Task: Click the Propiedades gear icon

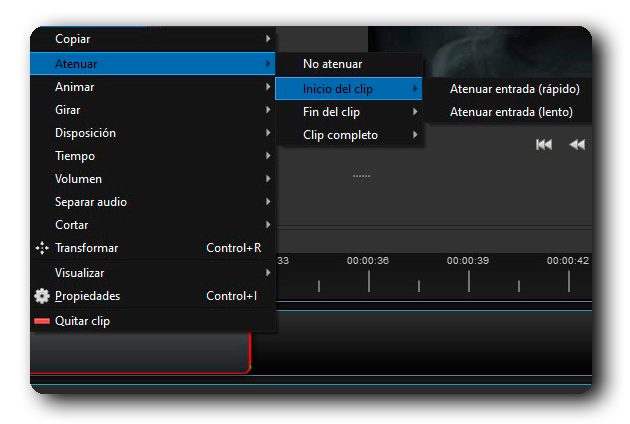Action: pyautogui.click(x=42, y=296)
